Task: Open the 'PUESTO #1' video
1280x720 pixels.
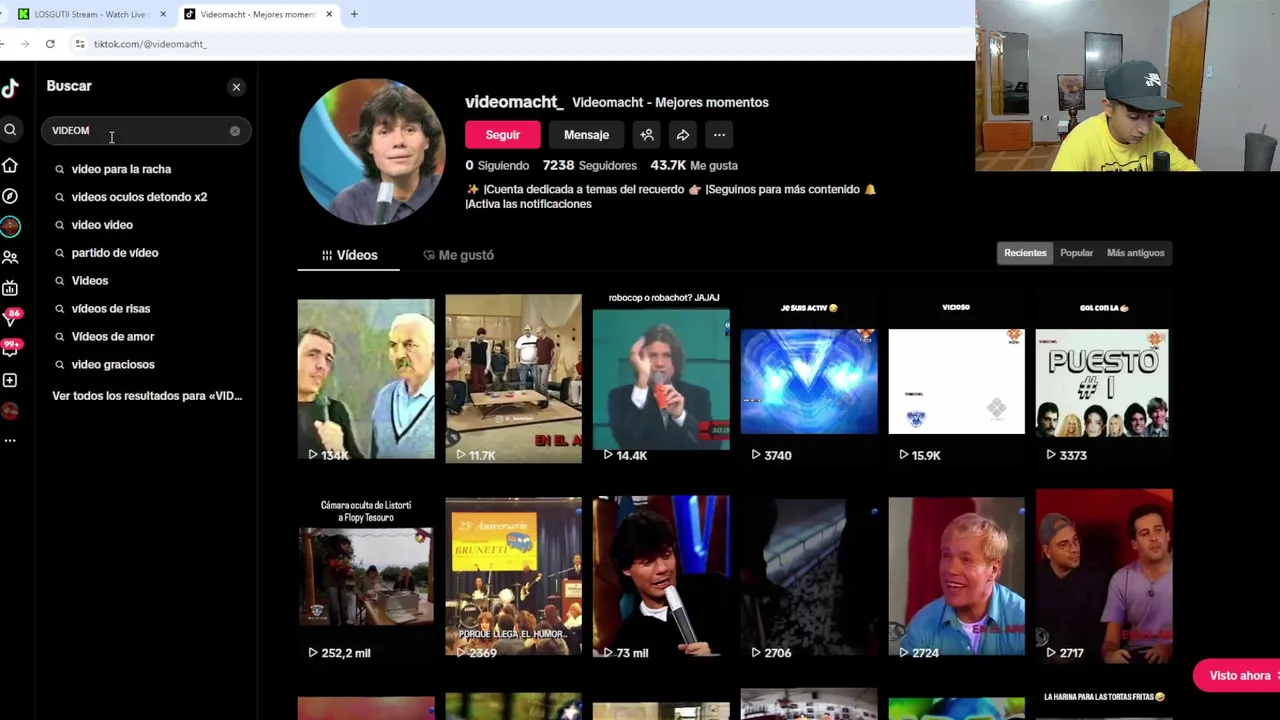Action: pyautogui.click(x=1102, y=379)
